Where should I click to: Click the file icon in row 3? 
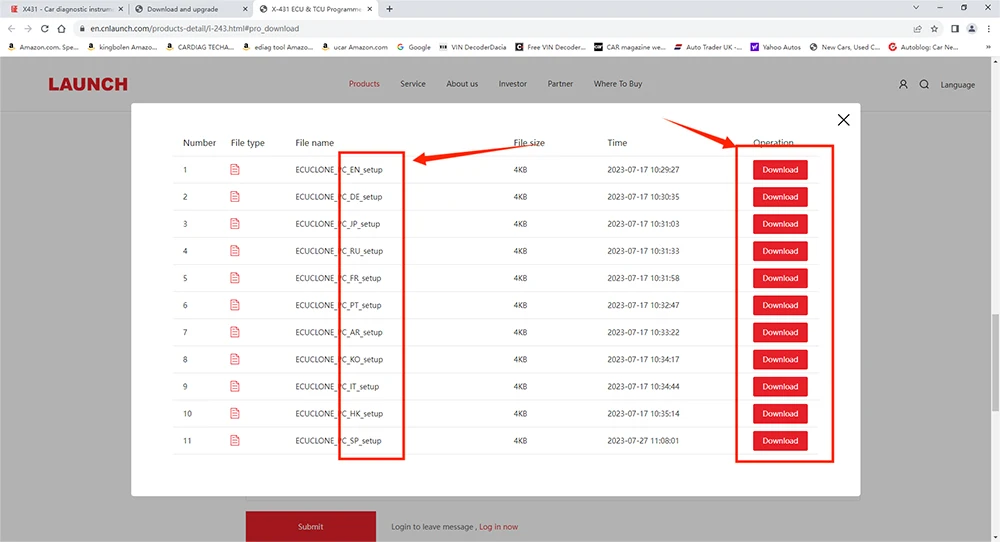[x=235, y=224]
